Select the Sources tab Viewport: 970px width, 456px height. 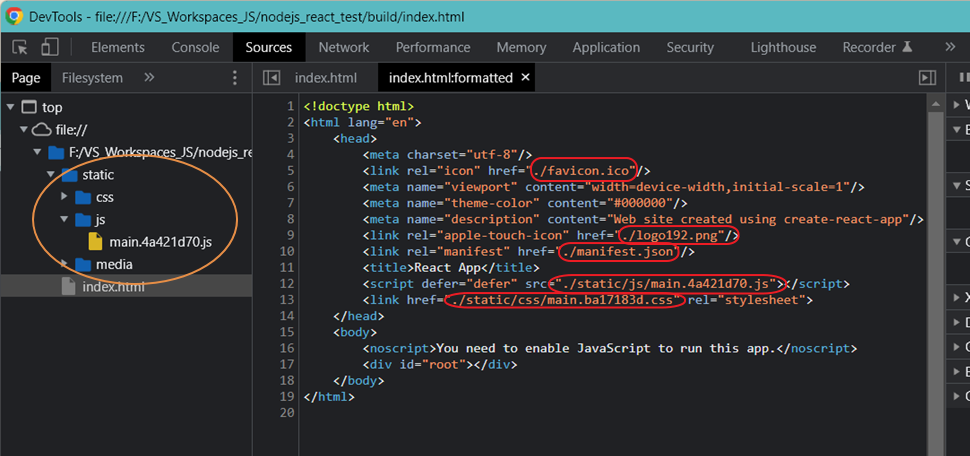pyautogui.click(x=268, y=48)
